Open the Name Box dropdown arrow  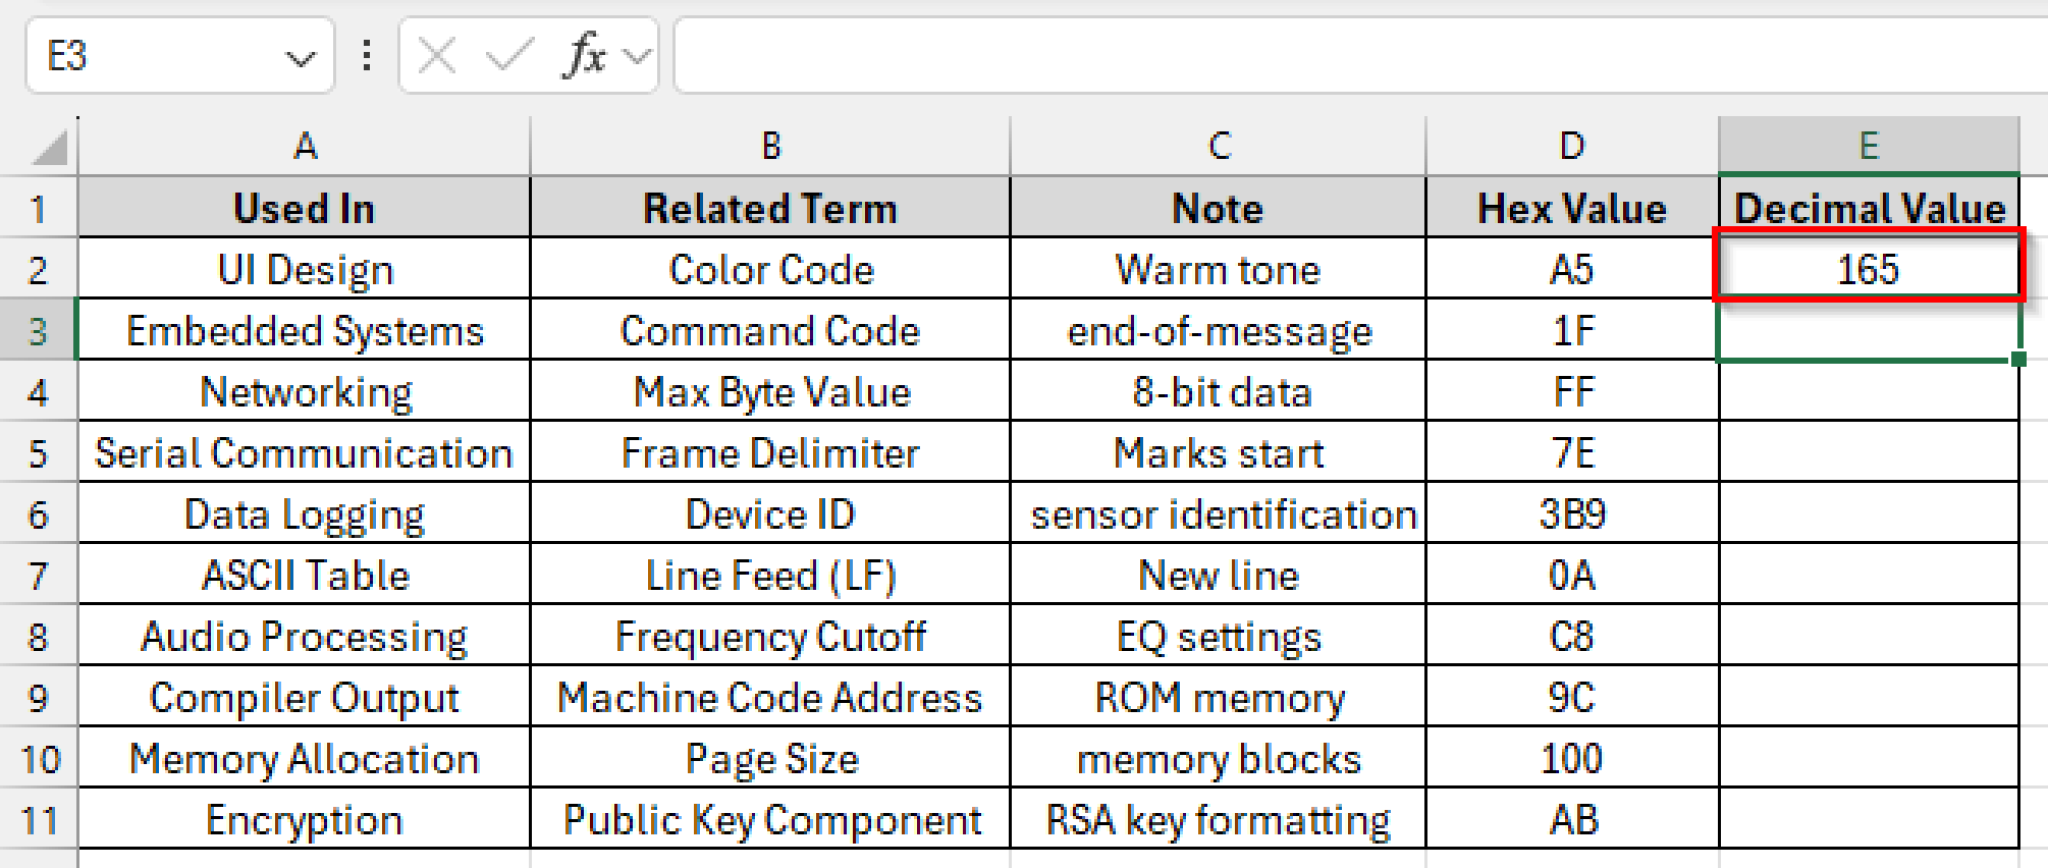(x=301, y=55)
